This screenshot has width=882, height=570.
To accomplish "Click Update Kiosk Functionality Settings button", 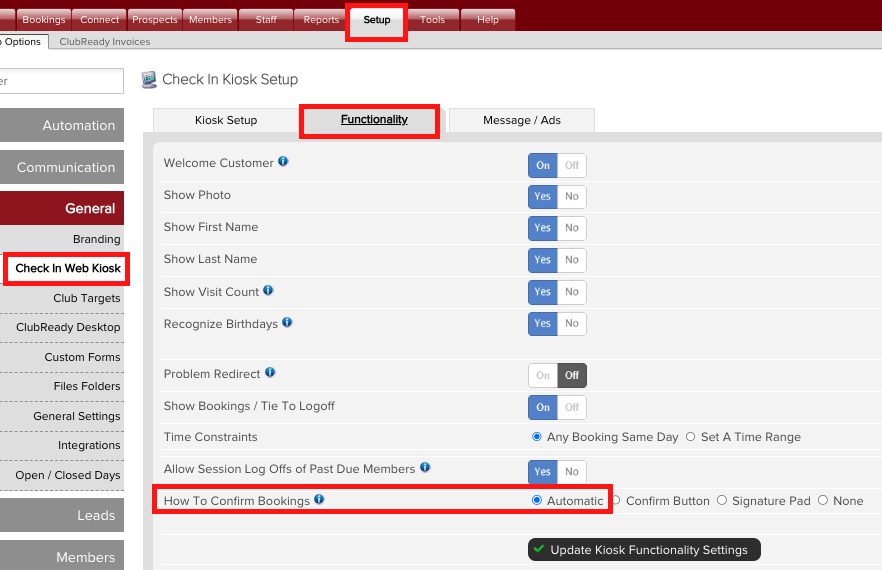I will [x=644, y=550].
